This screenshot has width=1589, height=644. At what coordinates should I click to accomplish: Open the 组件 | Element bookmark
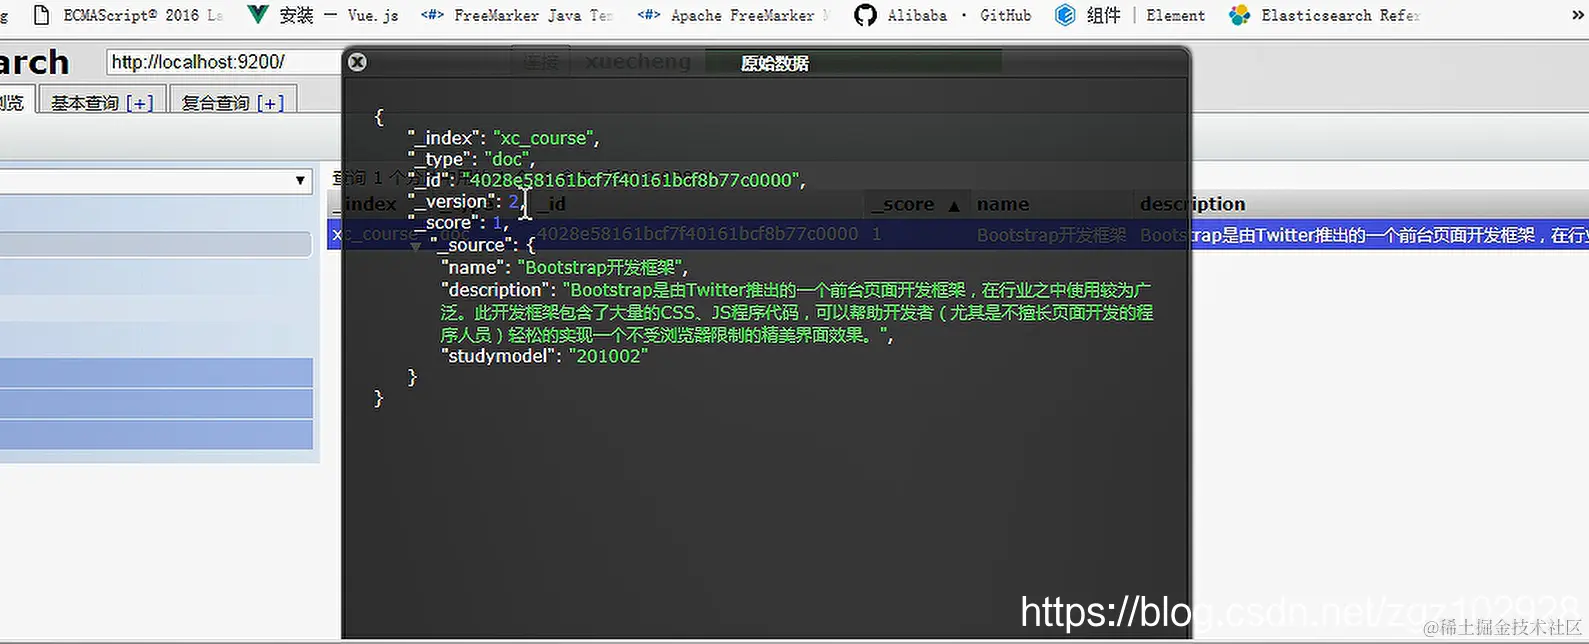pos(1130,15)
